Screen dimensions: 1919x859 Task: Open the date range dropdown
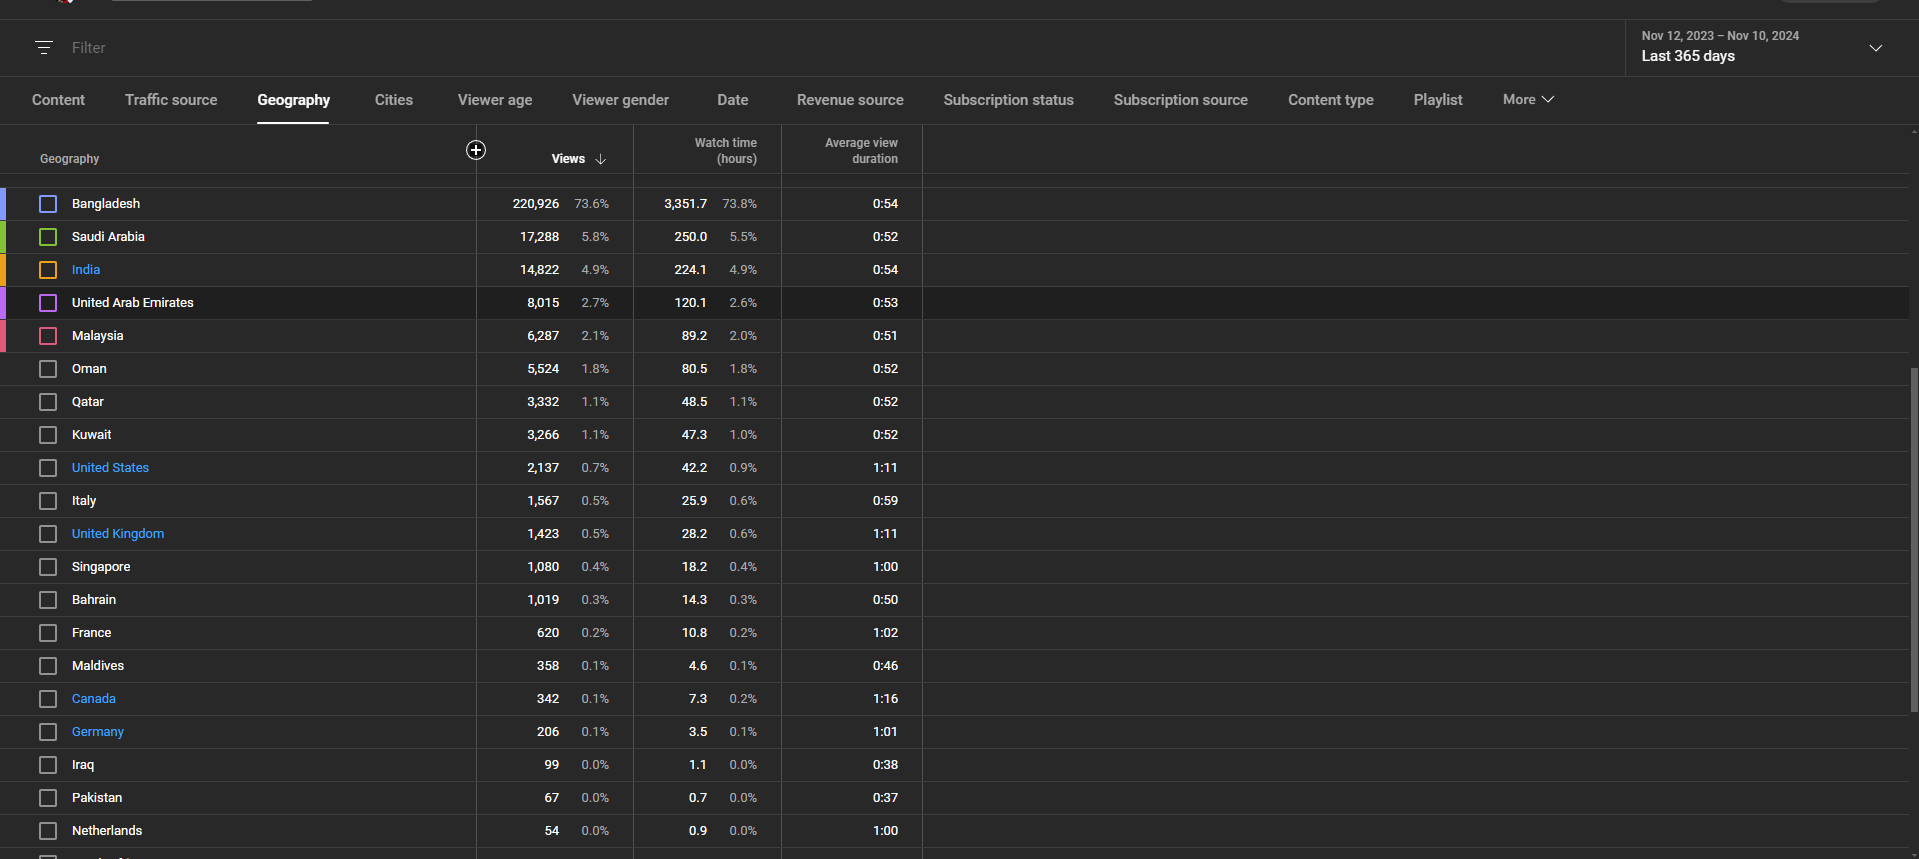[x=1875, y=47]
